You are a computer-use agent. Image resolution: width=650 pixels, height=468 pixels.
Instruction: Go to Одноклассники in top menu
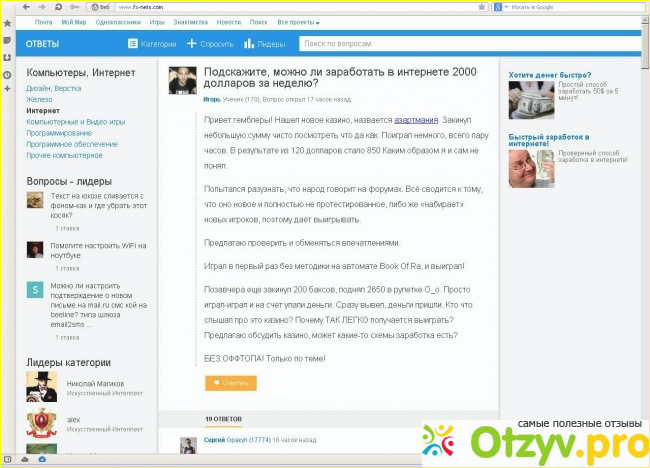tap(118, 21)
